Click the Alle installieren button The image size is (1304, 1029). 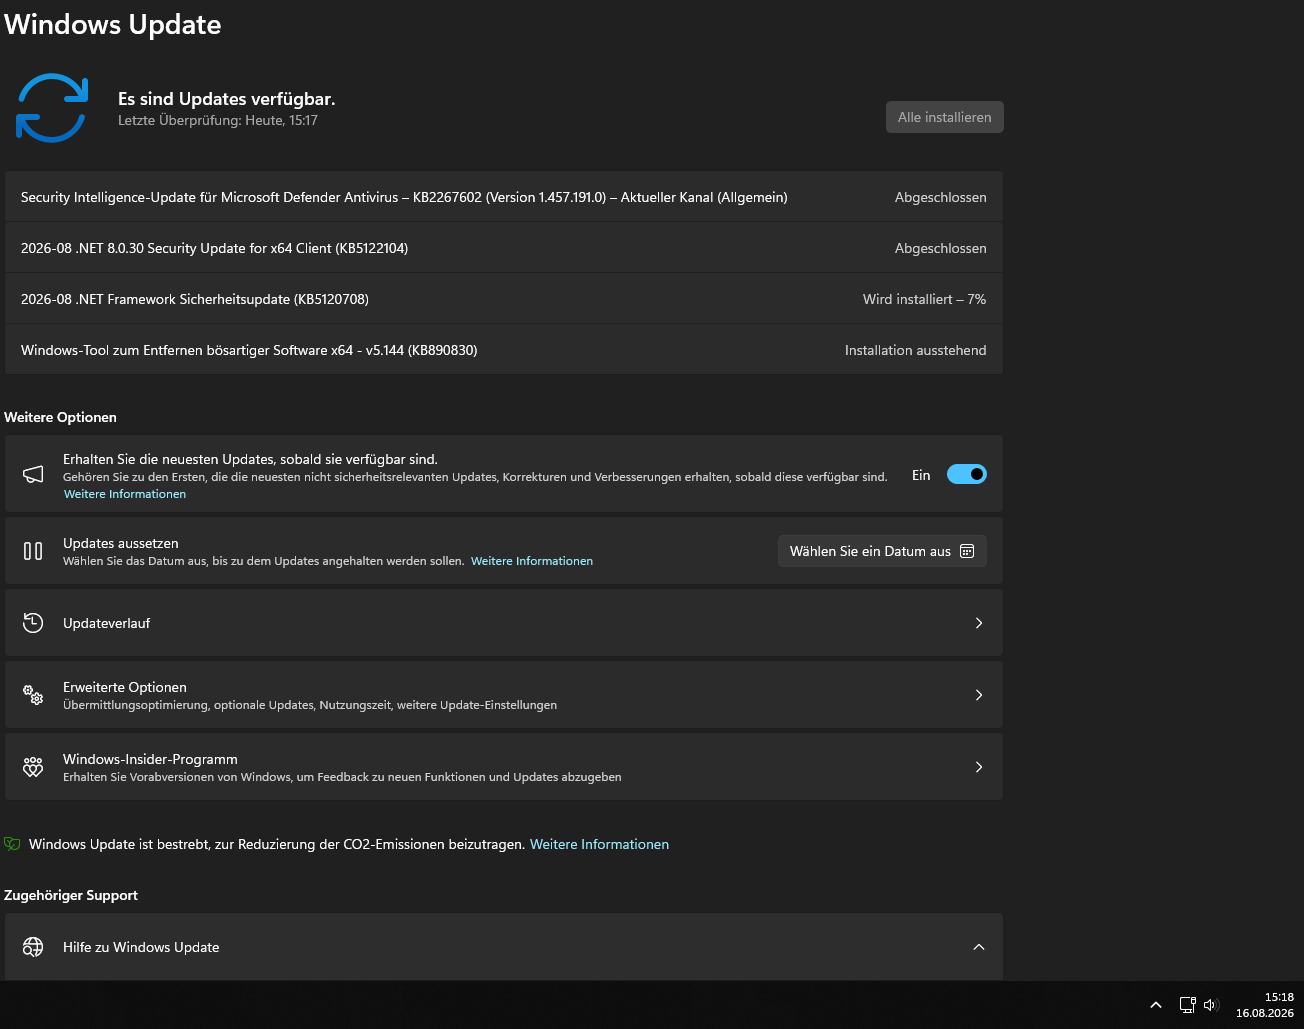click(x=944, y=117)
